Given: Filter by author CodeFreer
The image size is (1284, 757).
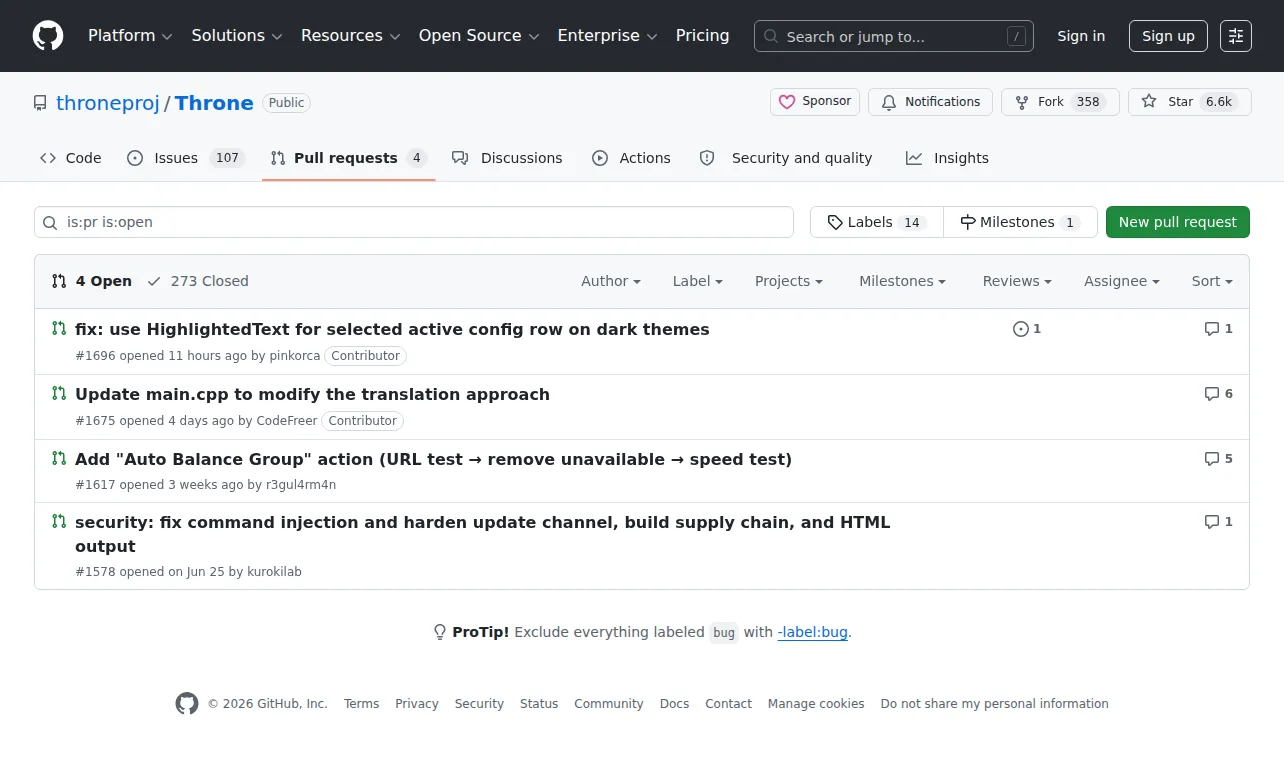Looking at the screenshot, I should (286, 421).
